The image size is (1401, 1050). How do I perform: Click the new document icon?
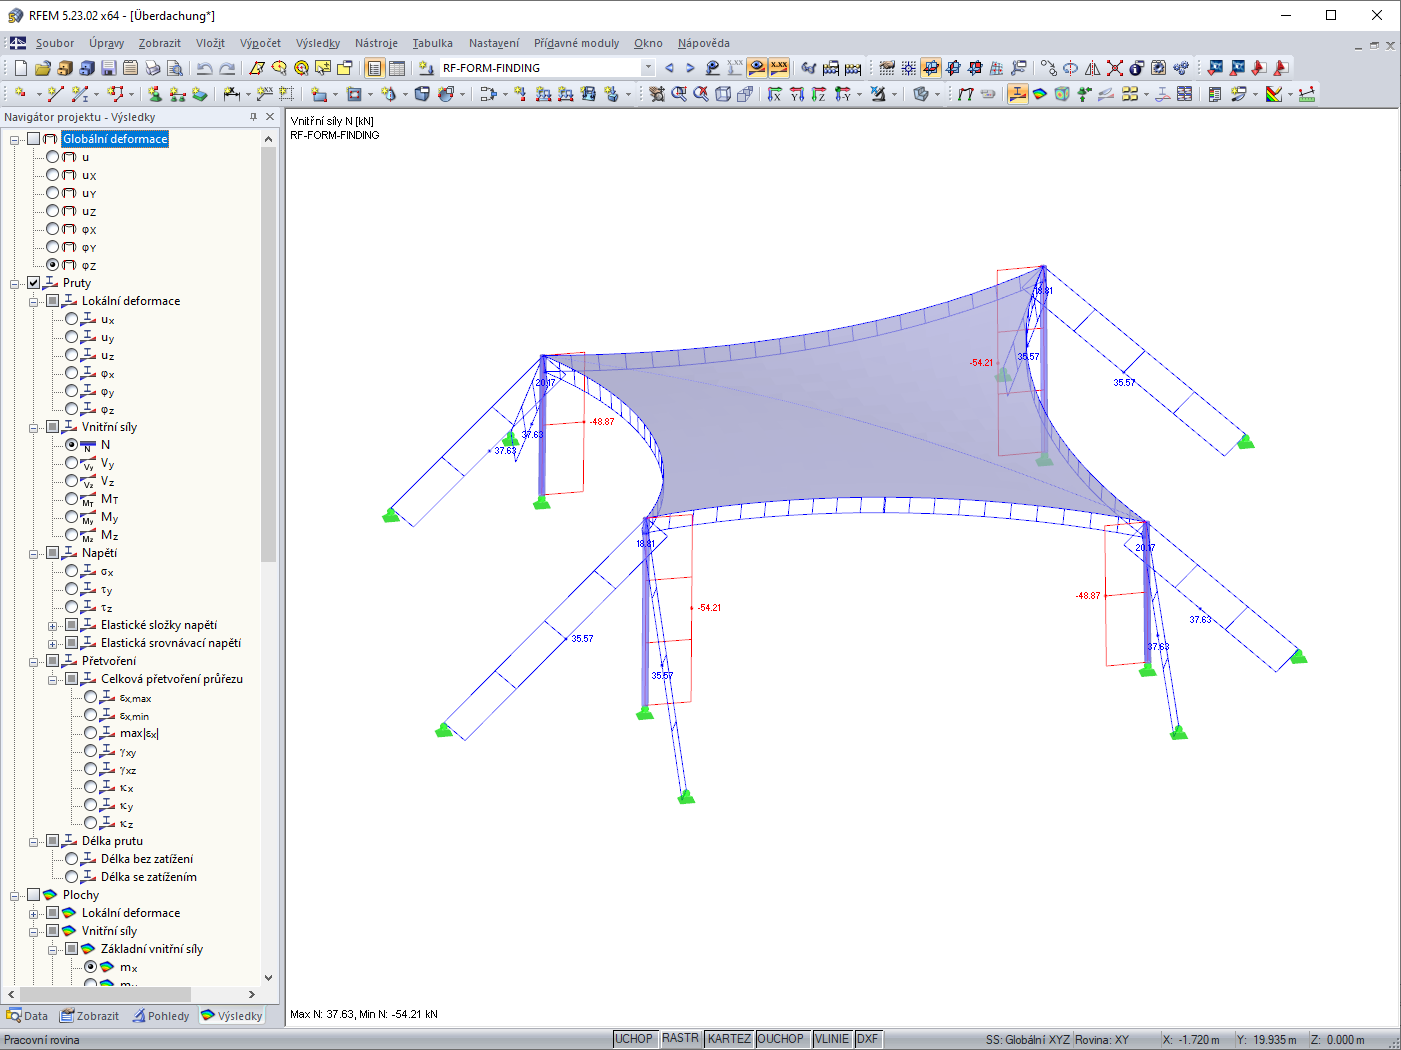click(20, 68)
